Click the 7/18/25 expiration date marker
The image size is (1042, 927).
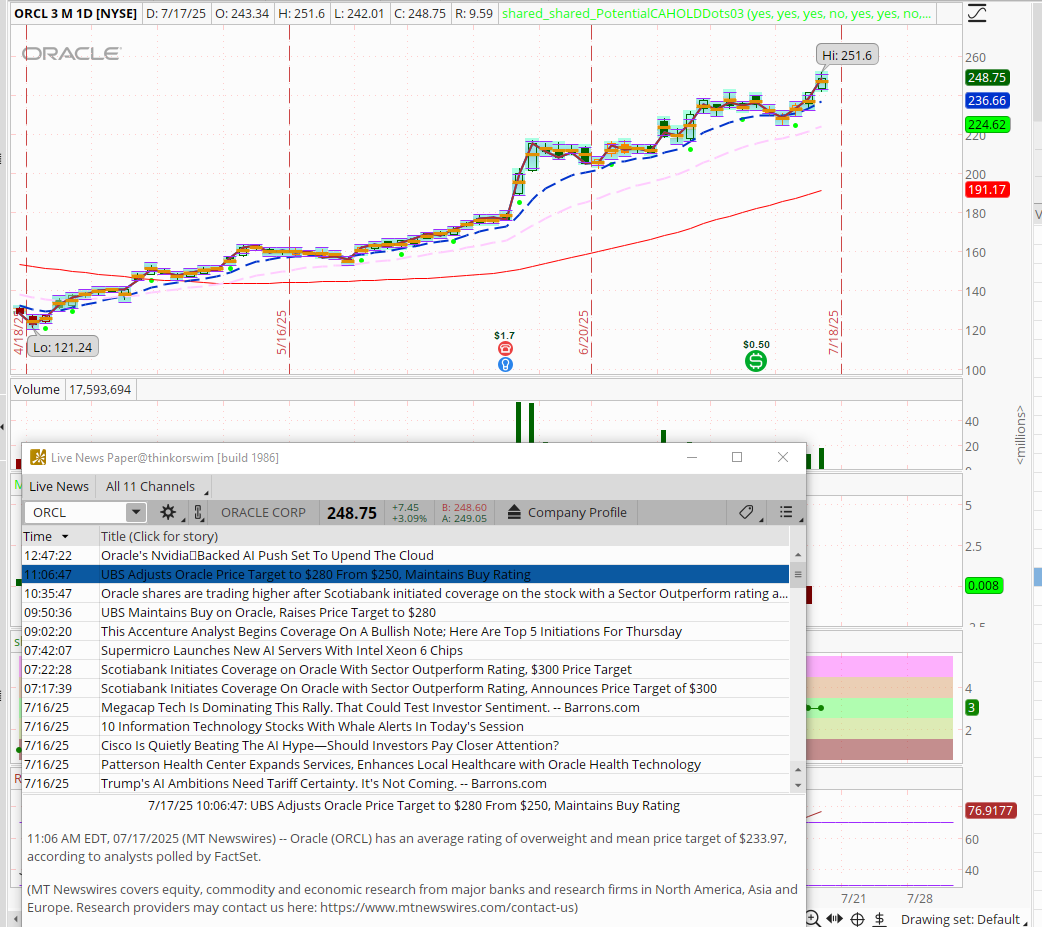[x=833, y=332]
